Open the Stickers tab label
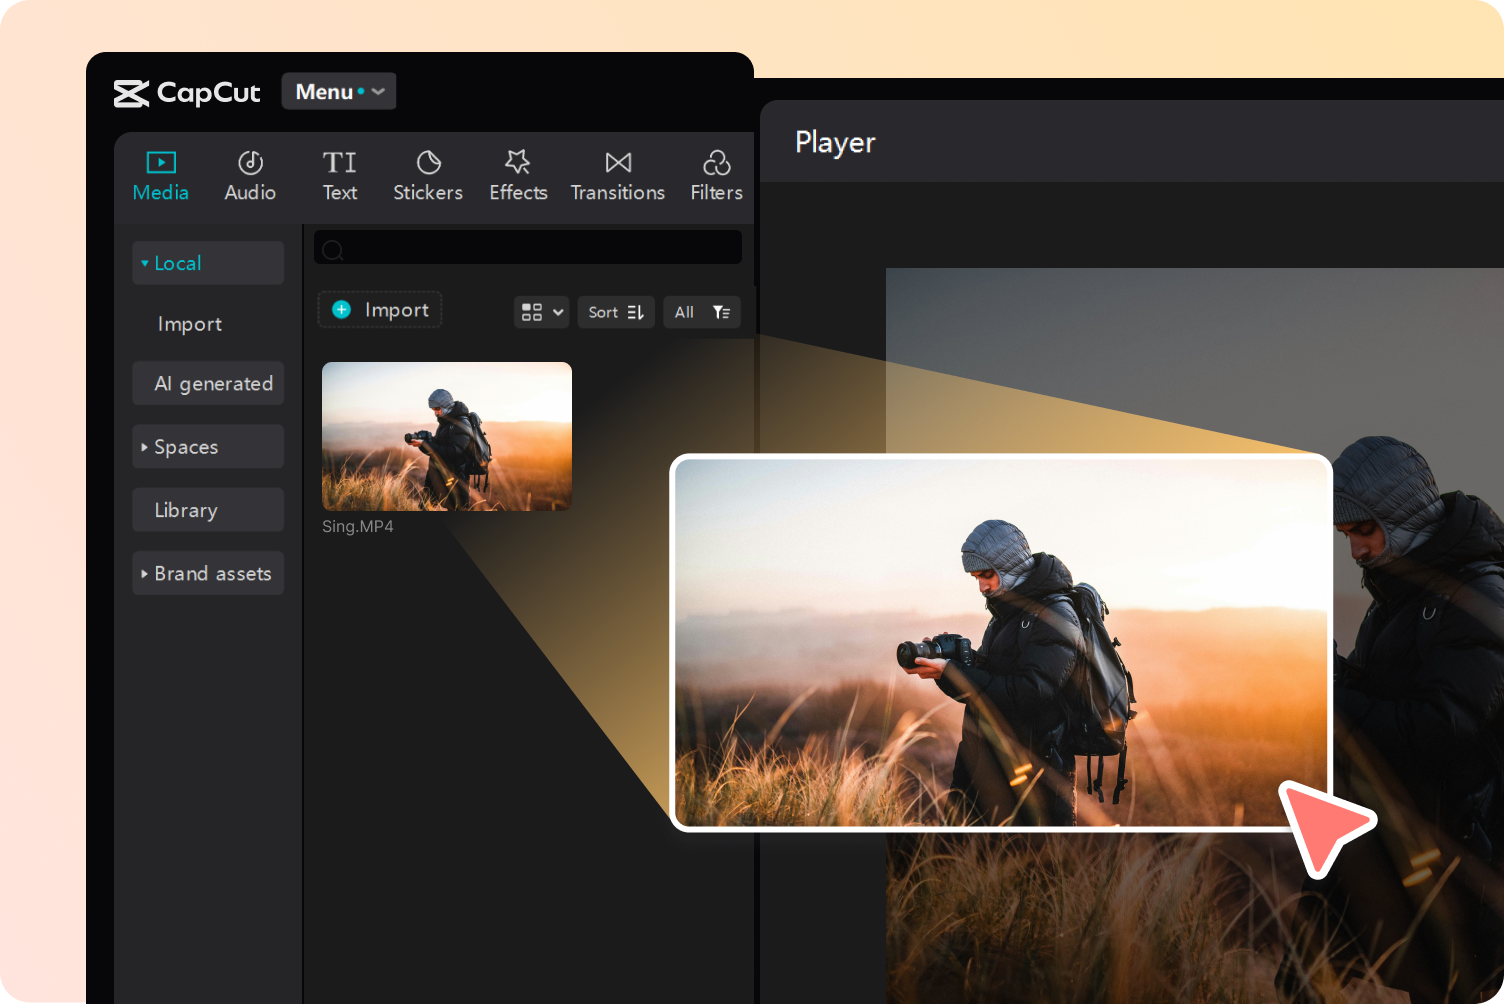The image size is (1504, 1004). point(428,192)
